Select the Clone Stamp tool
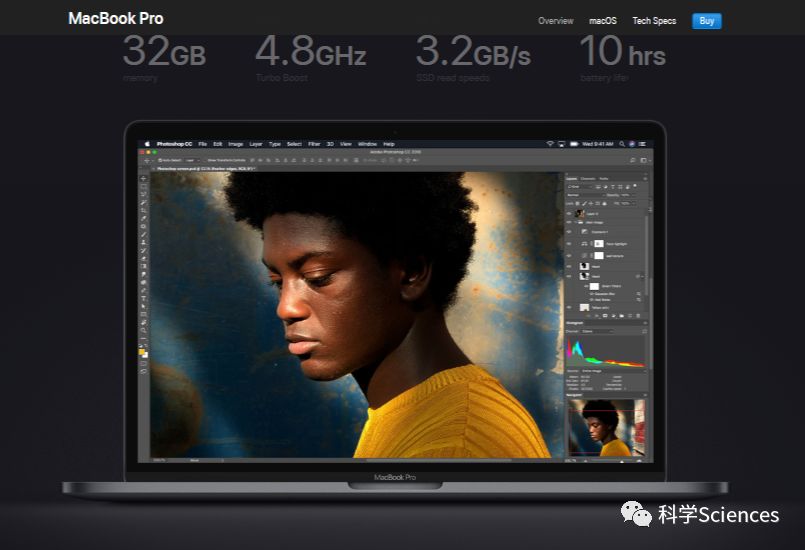 [x=143, y=242]
